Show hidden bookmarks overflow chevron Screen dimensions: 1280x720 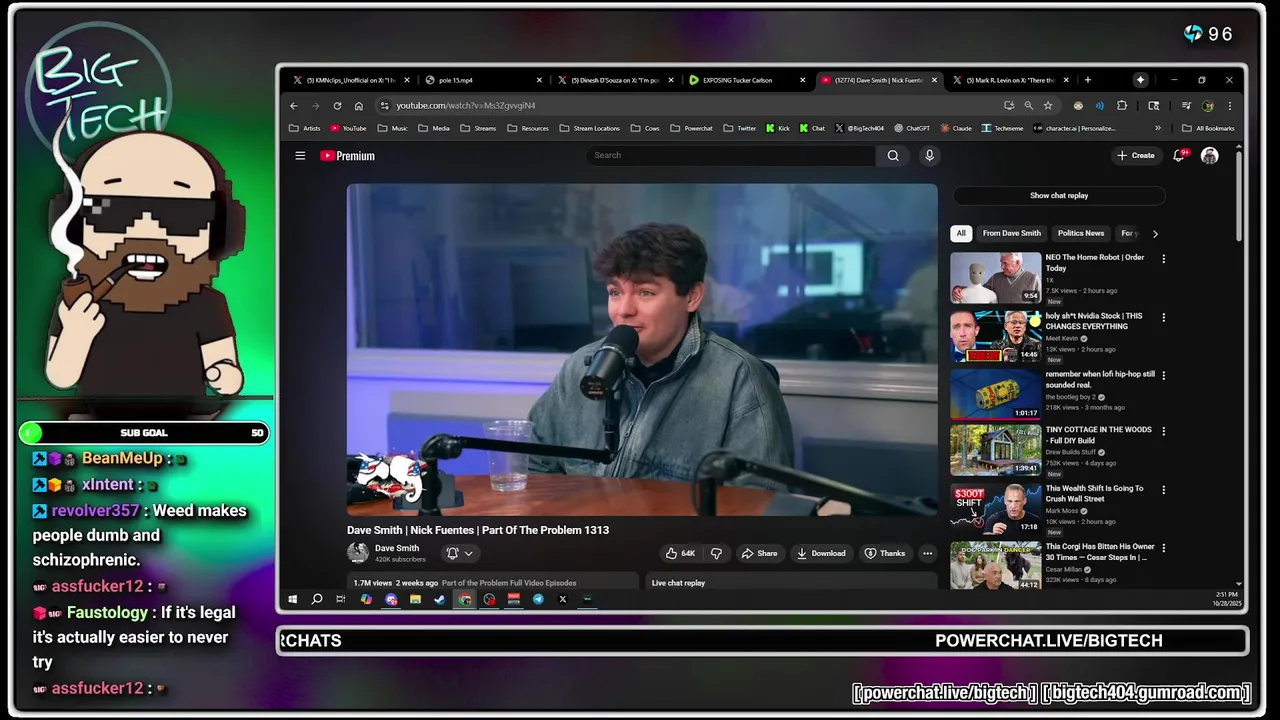[1158, 128]
